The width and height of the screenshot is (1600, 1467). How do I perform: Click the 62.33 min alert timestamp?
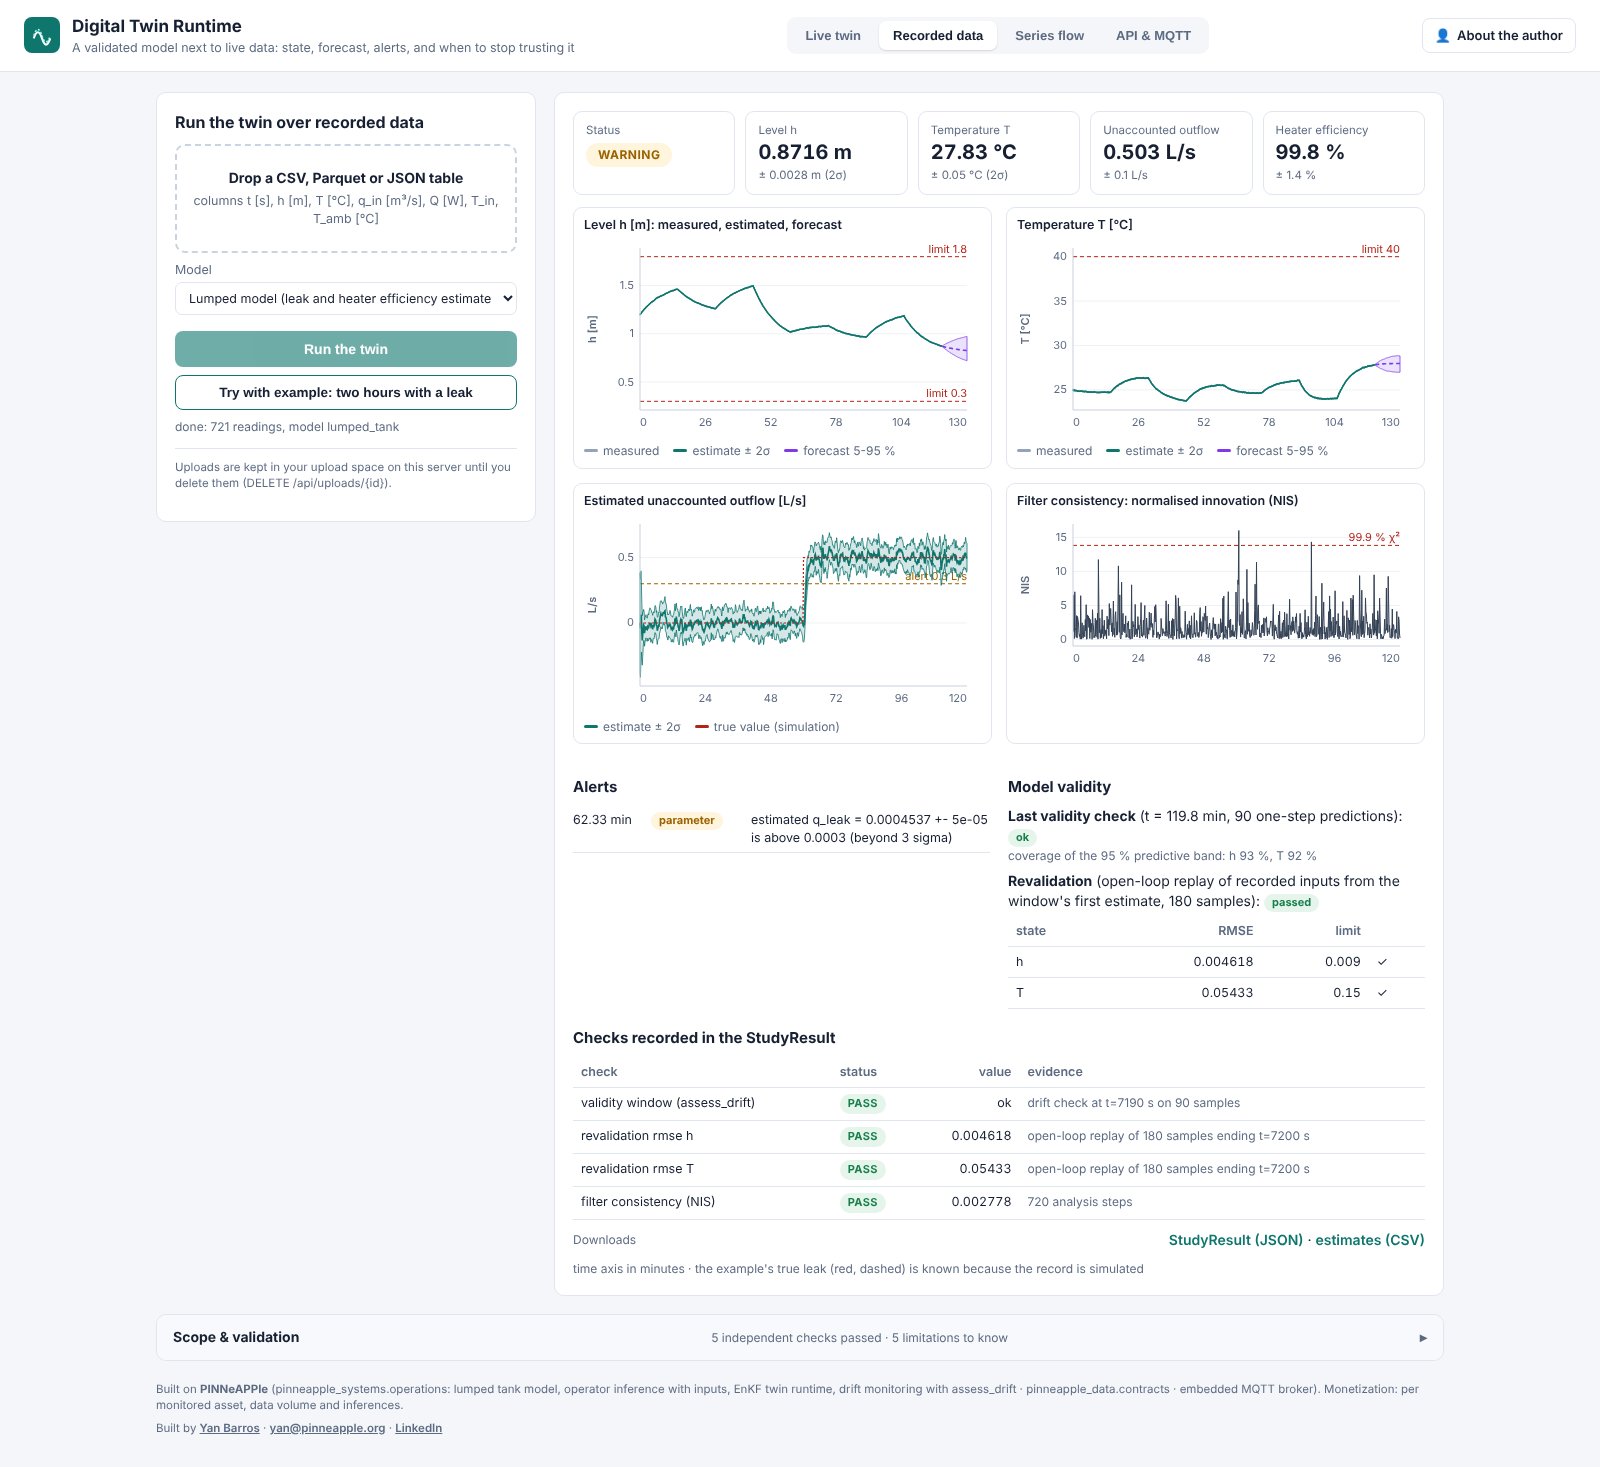pos(602,820)
